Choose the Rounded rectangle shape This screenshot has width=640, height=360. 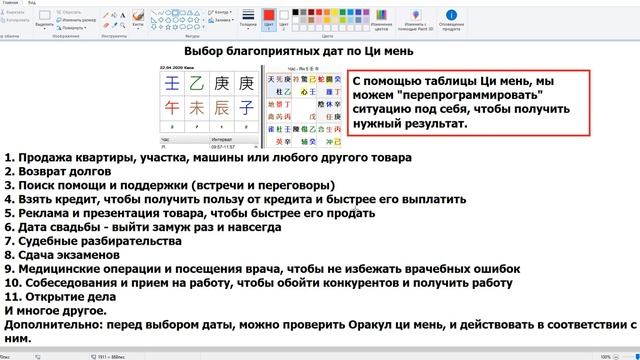pos(182,13)
